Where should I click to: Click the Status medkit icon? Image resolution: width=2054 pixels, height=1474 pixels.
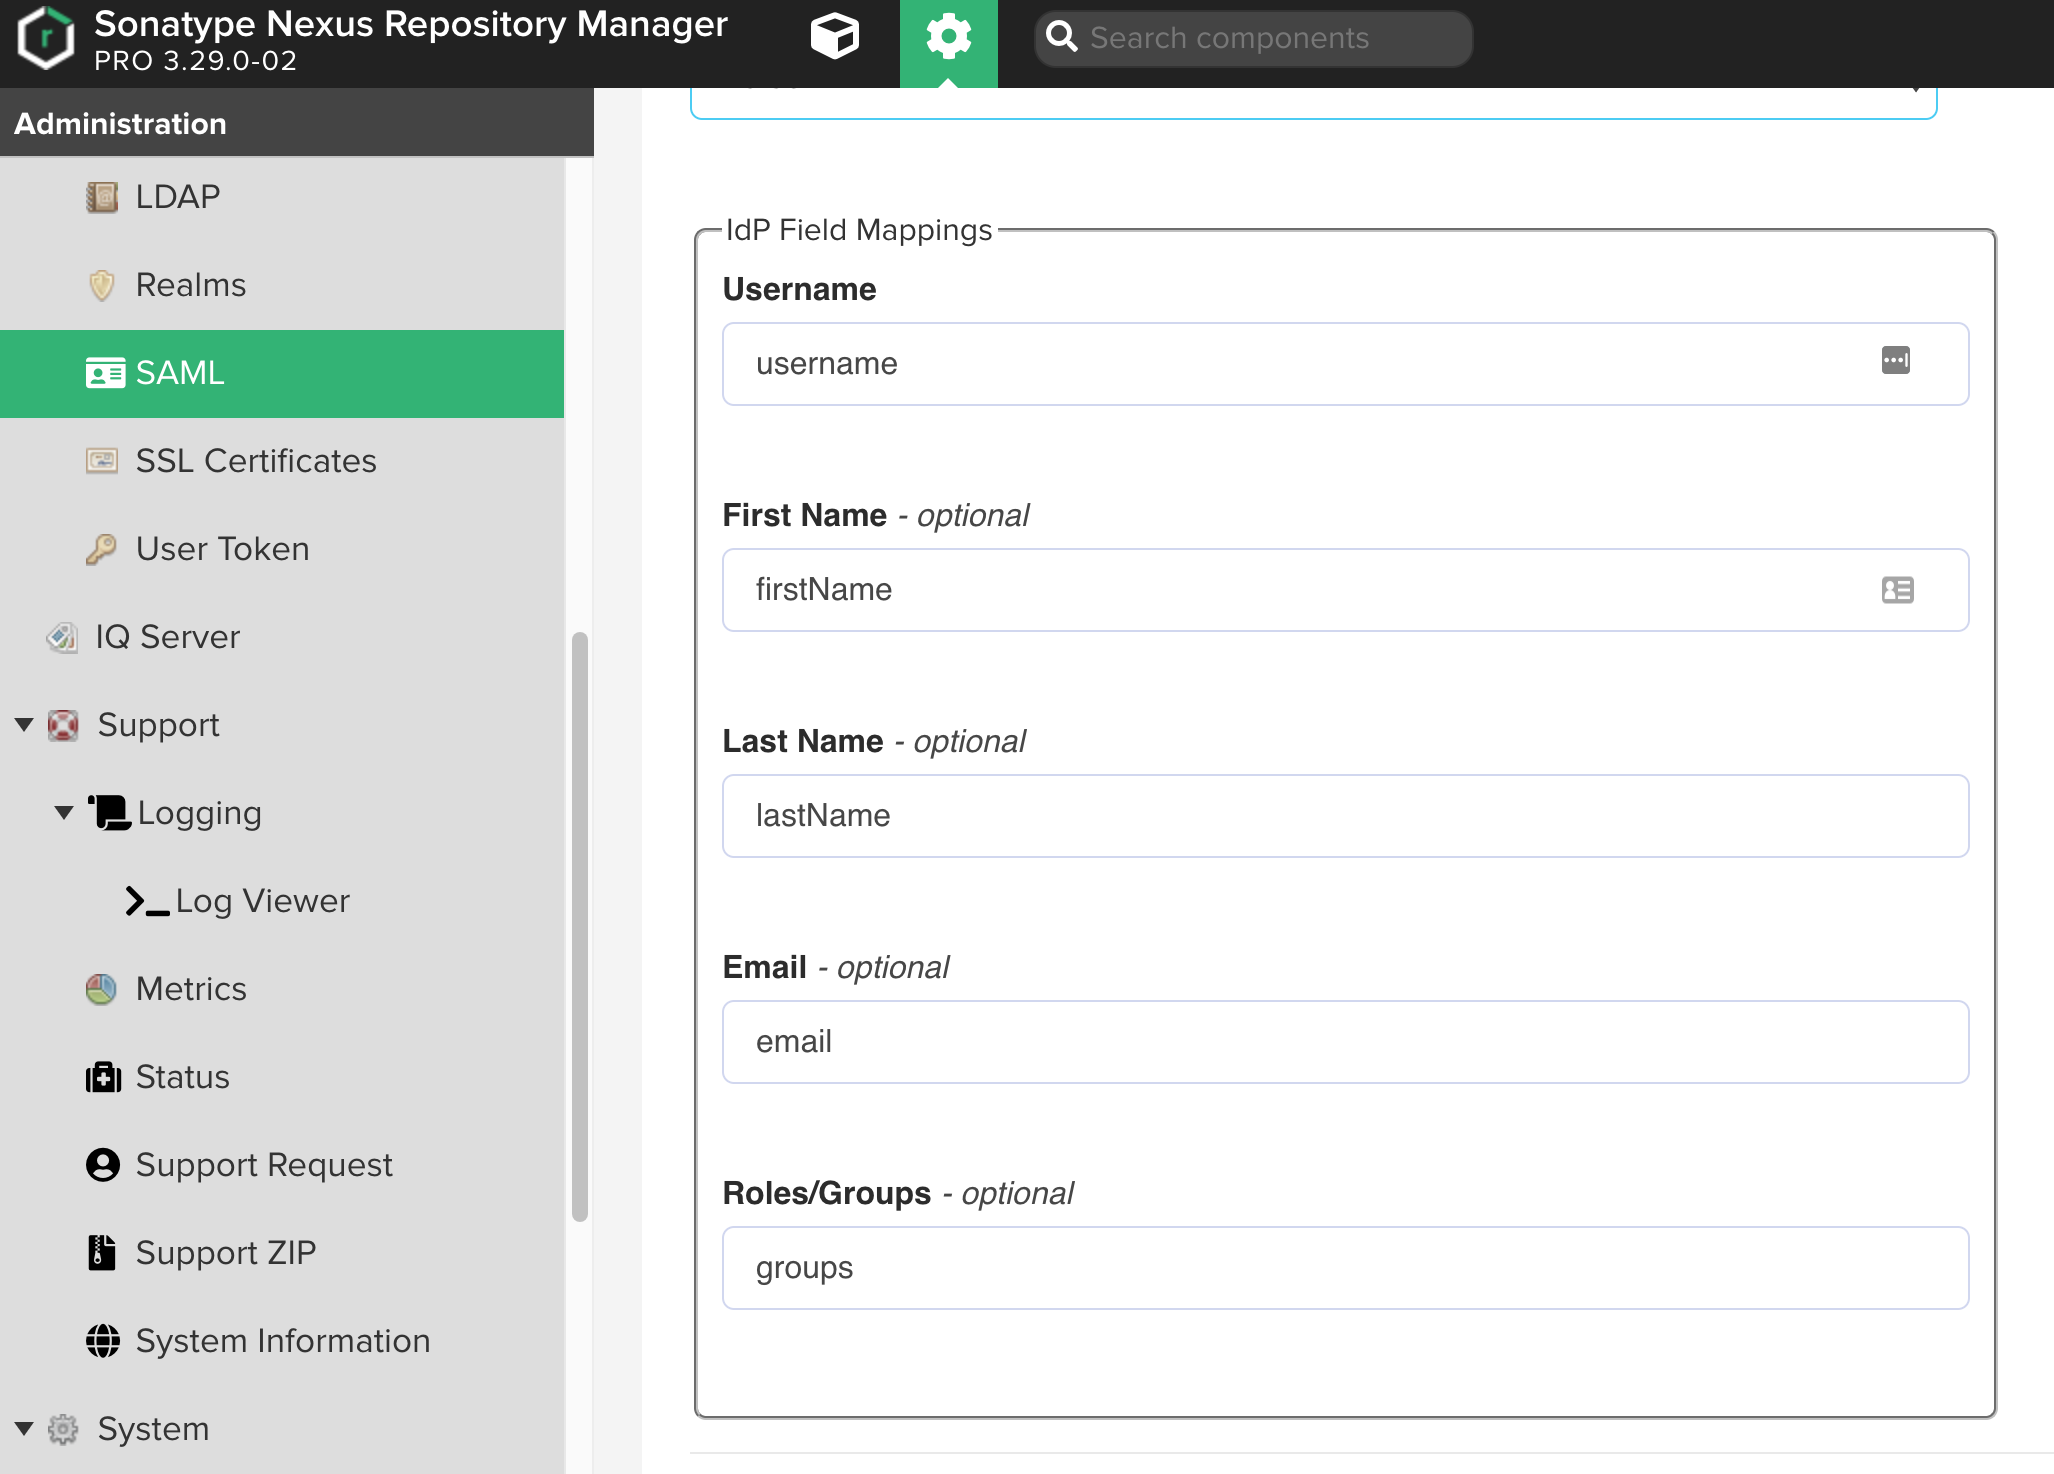pyautogui.click(x=103, y=1077)
